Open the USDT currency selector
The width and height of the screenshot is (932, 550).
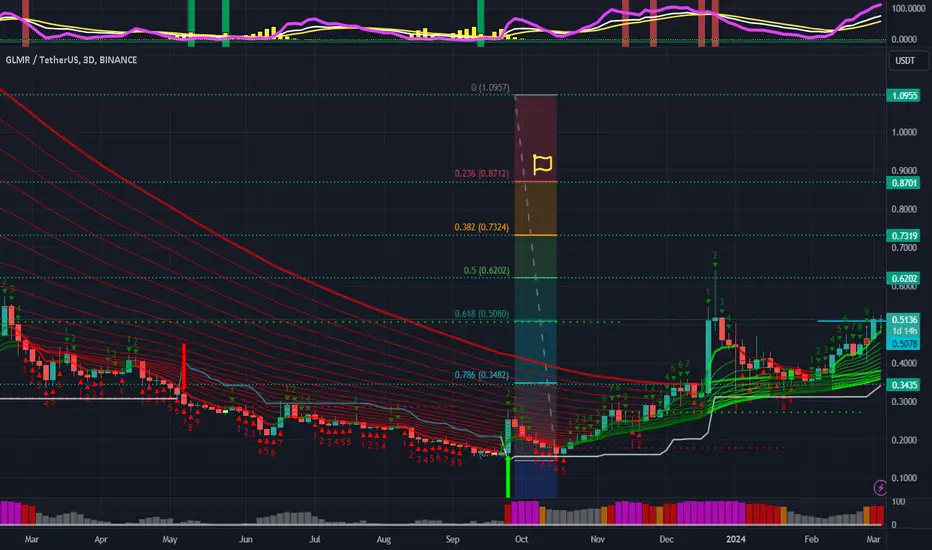pos(908,61)
